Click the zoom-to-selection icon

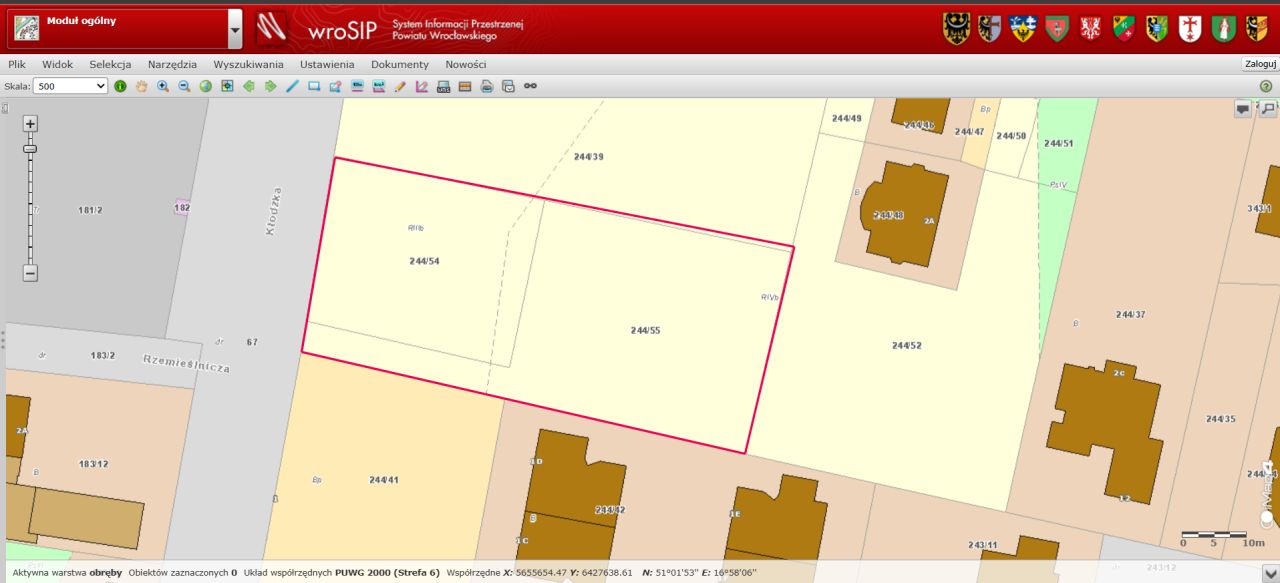point(227,86)
